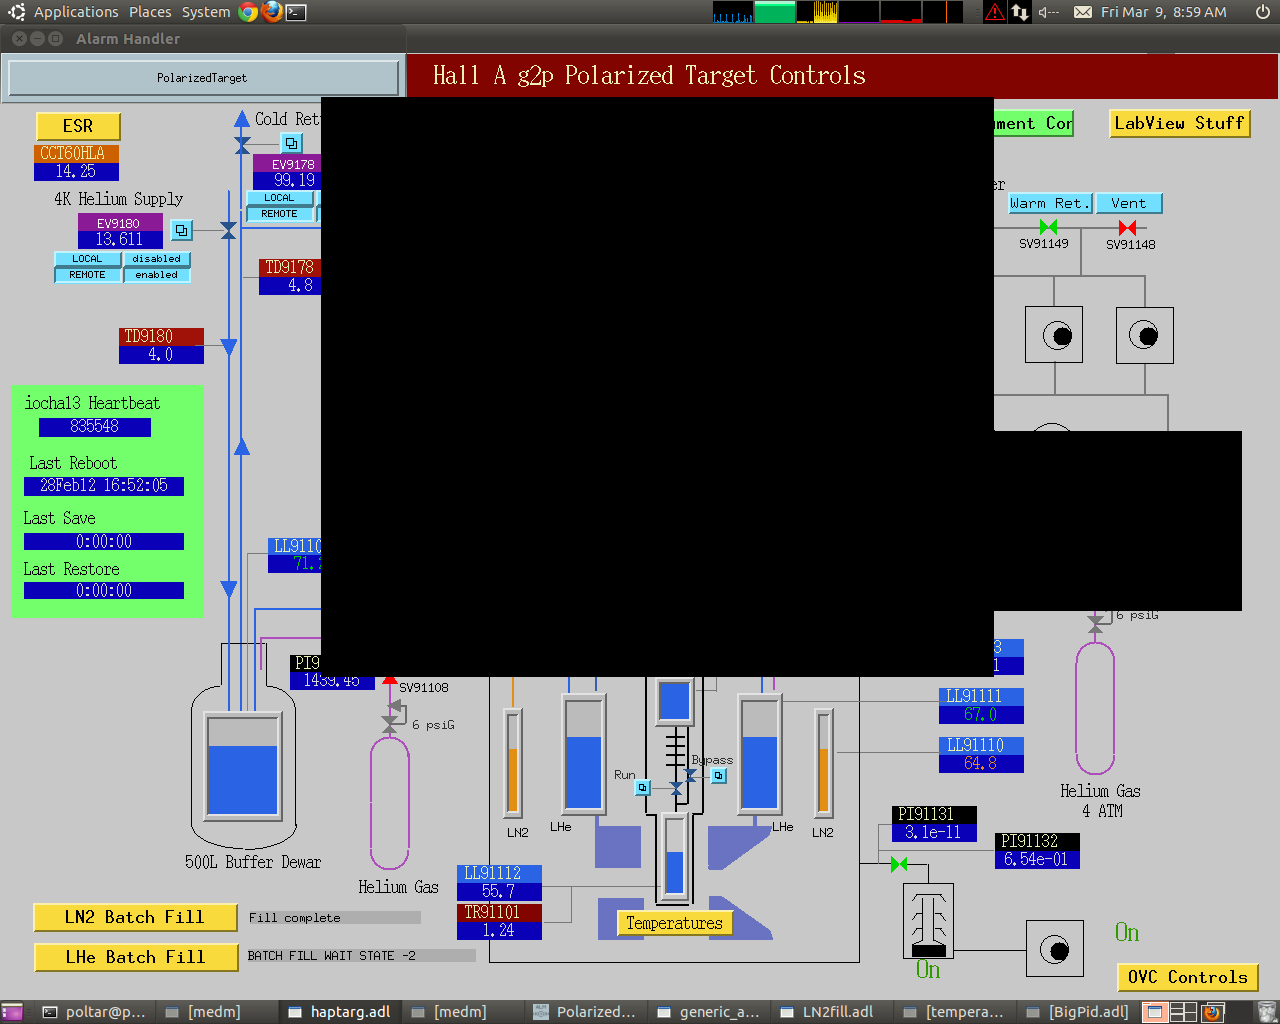Select disabled option for EV9180
This screenshot has height=1024, width=1280.
(x=157, y=259)
